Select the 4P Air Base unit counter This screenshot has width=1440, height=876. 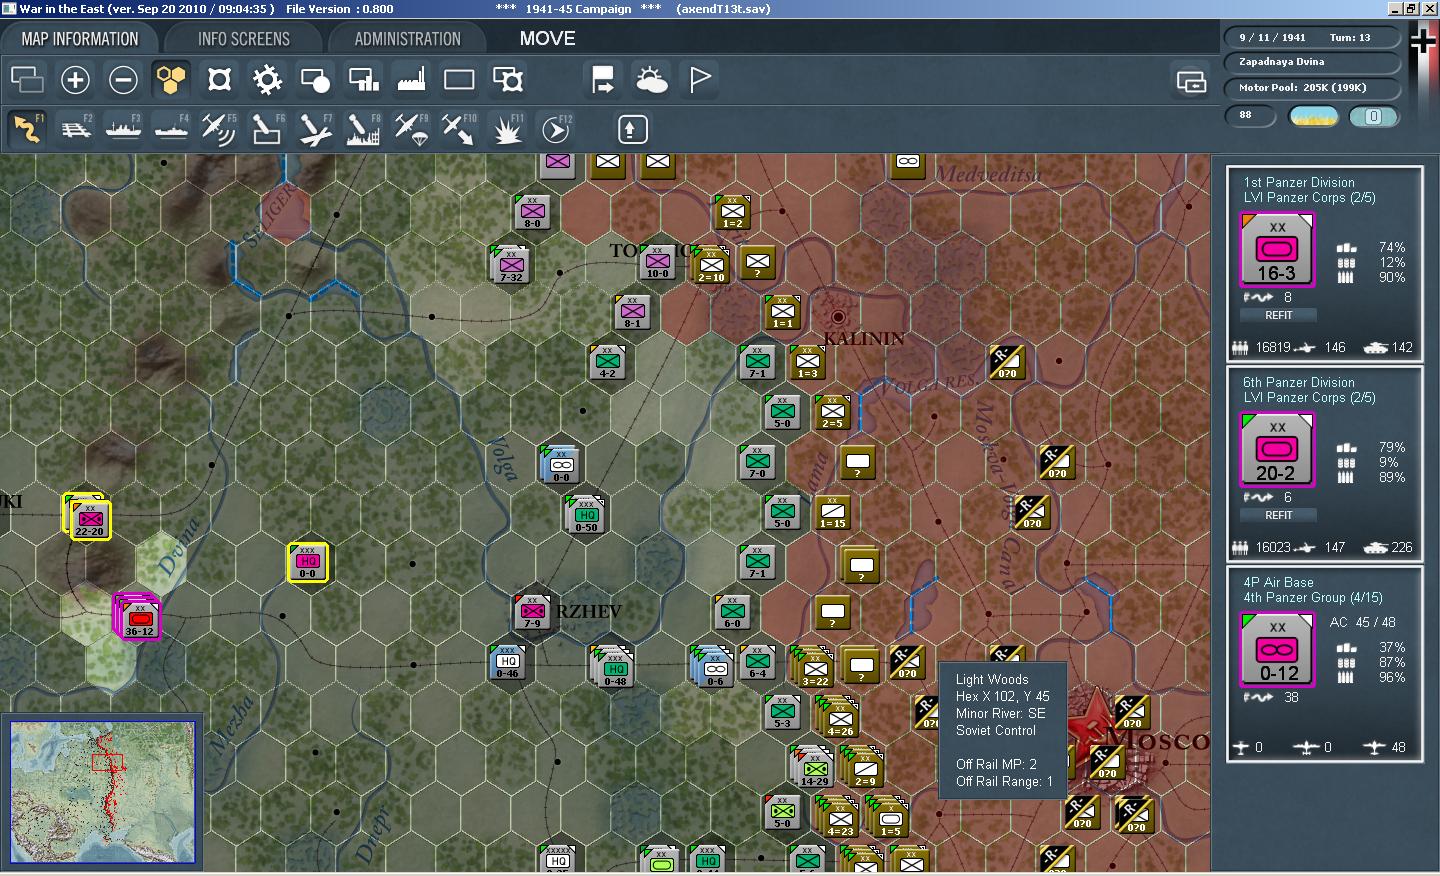click(1277, 649)
